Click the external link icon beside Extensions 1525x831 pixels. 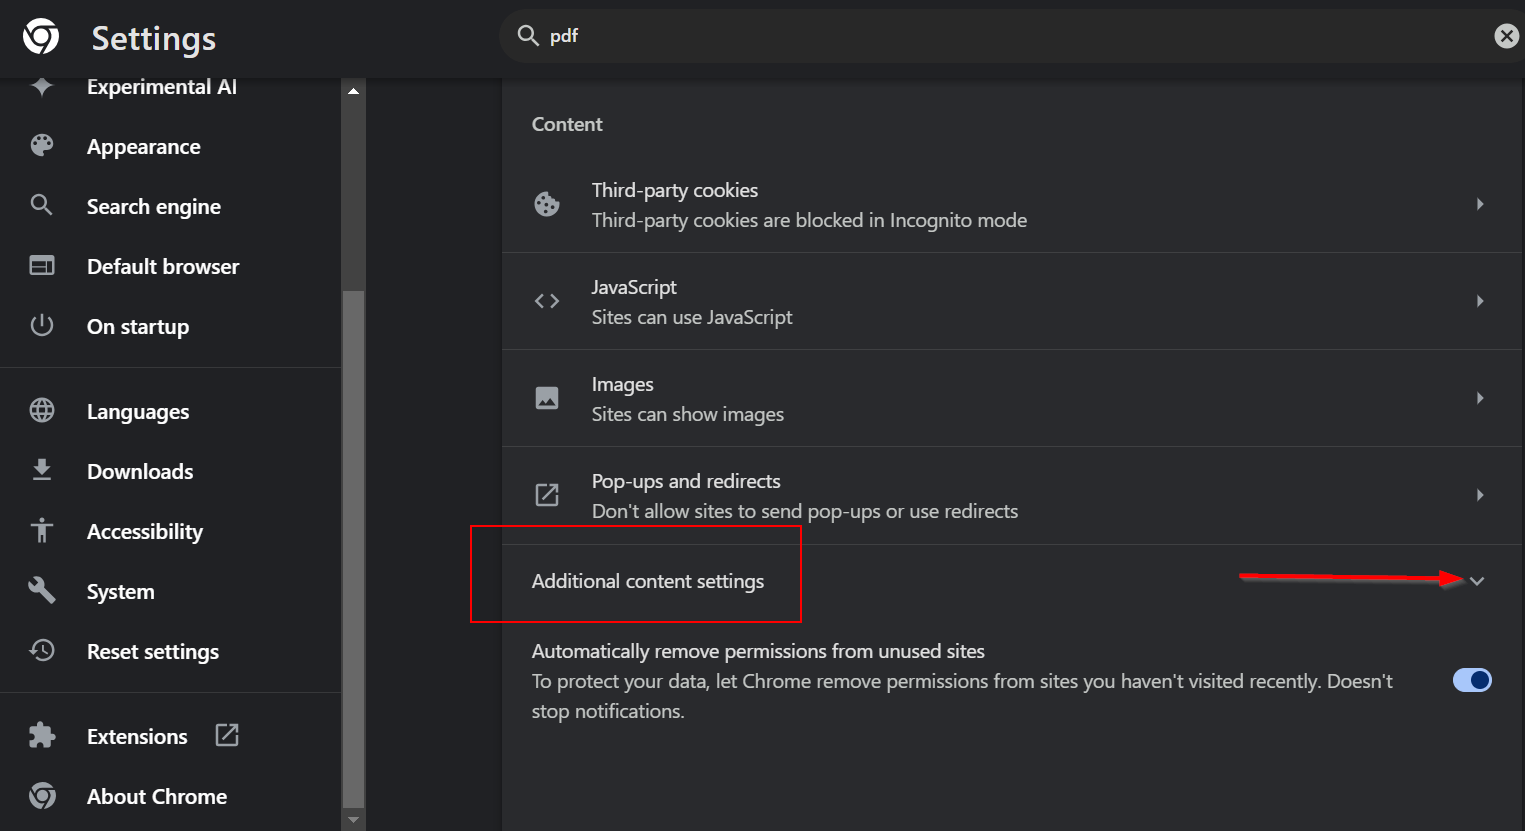[227, 735]
